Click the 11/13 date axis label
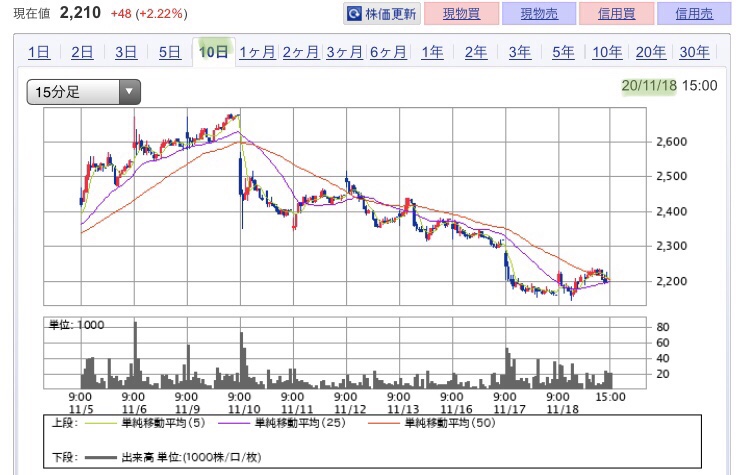This screenshot has height=475, width=737. tap(403, 409)
